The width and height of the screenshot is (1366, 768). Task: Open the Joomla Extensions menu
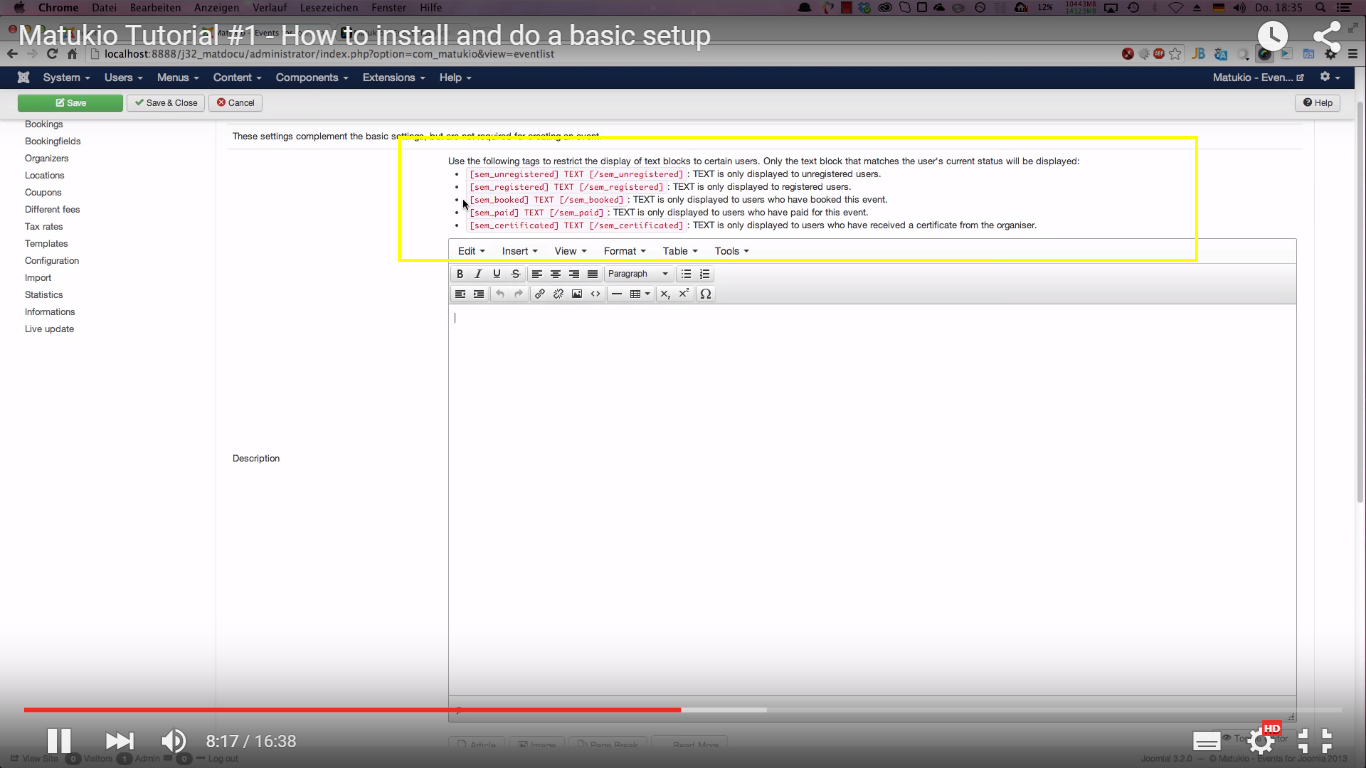tap(394, 78)
